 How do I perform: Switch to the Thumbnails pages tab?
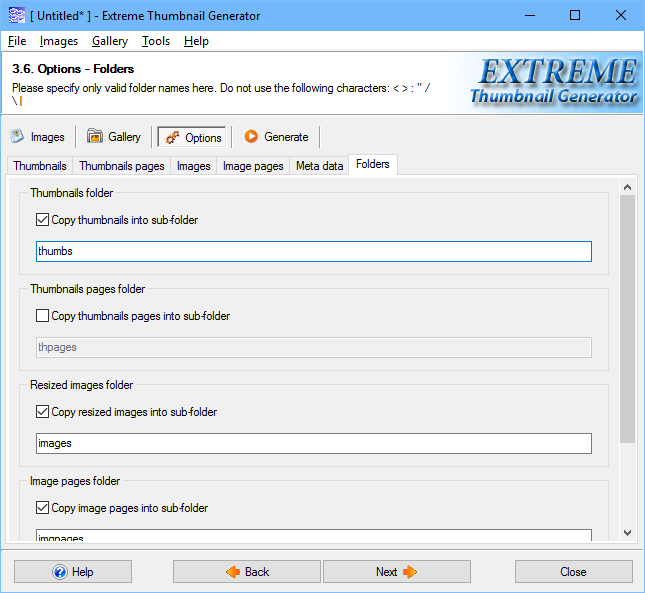122,166
